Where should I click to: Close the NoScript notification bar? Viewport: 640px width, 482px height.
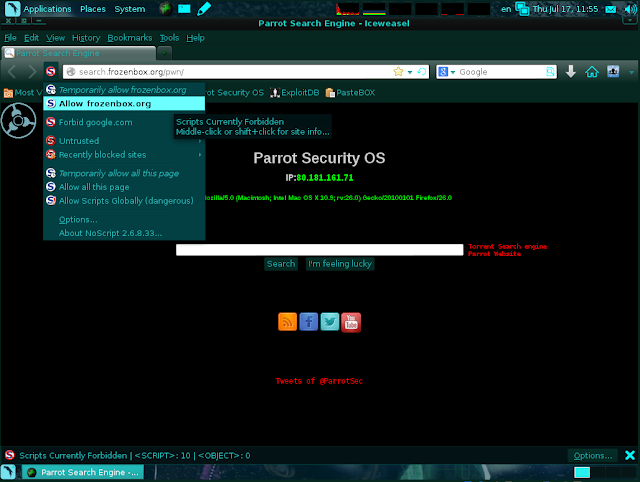click(630, 455)
